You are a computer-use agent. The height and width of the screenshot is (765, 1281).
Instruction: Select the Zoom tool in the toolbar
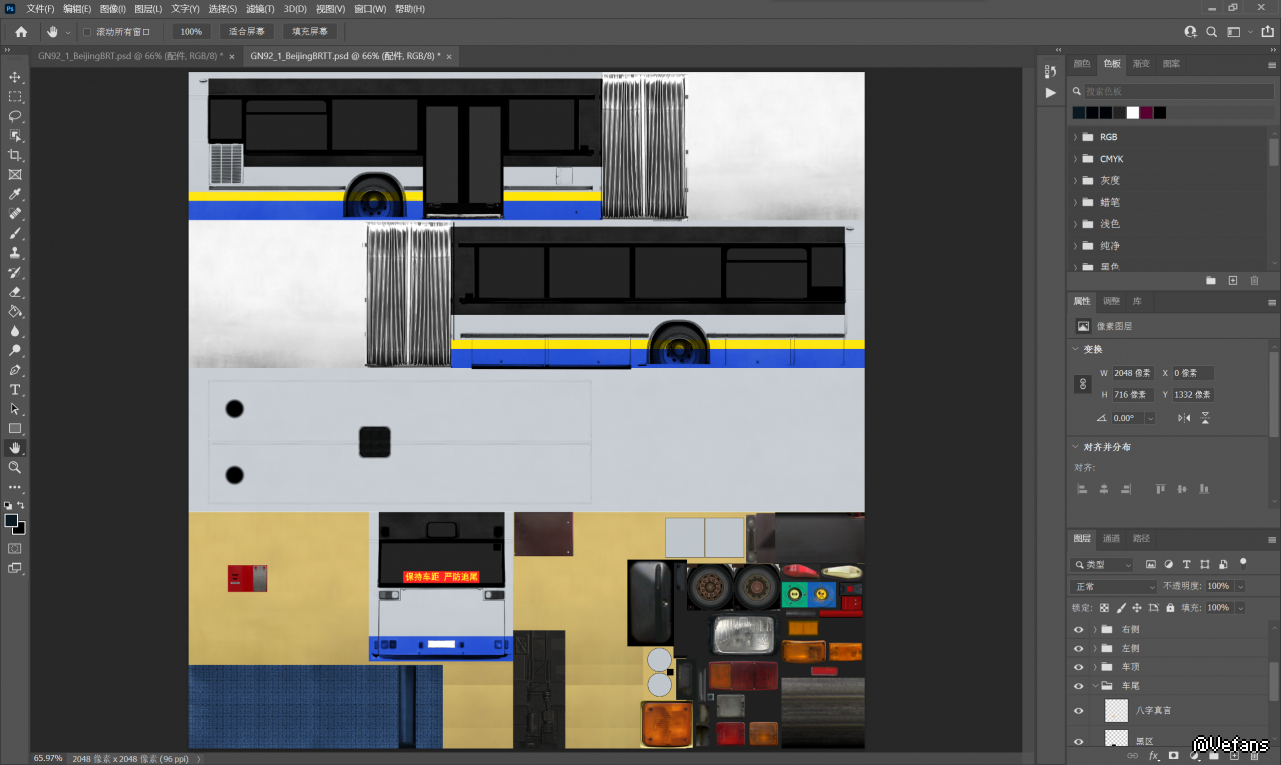coord(15,467)
